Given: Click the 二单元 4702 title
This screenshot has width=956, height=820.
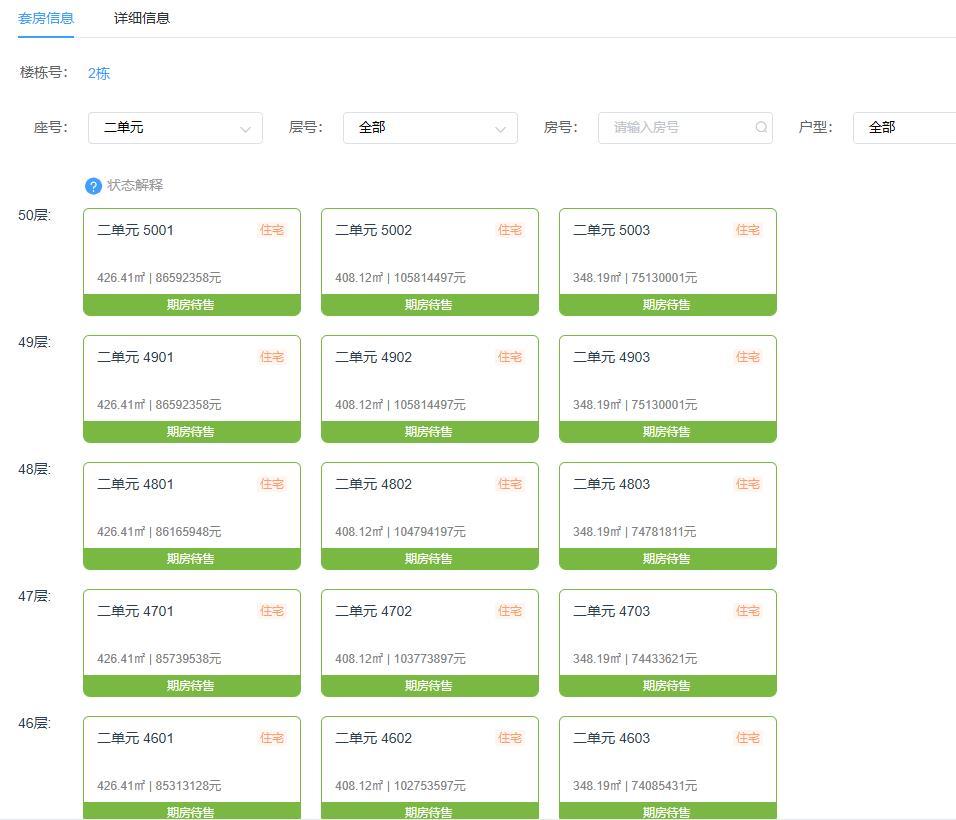Looking at the screenshot, I should point(373,611).
